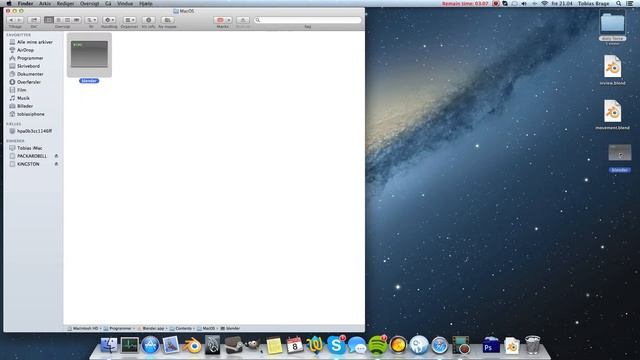Open tobiasiphone home folder in sidebar
Viewport: 640px width, 360px height.
[31, 114]
